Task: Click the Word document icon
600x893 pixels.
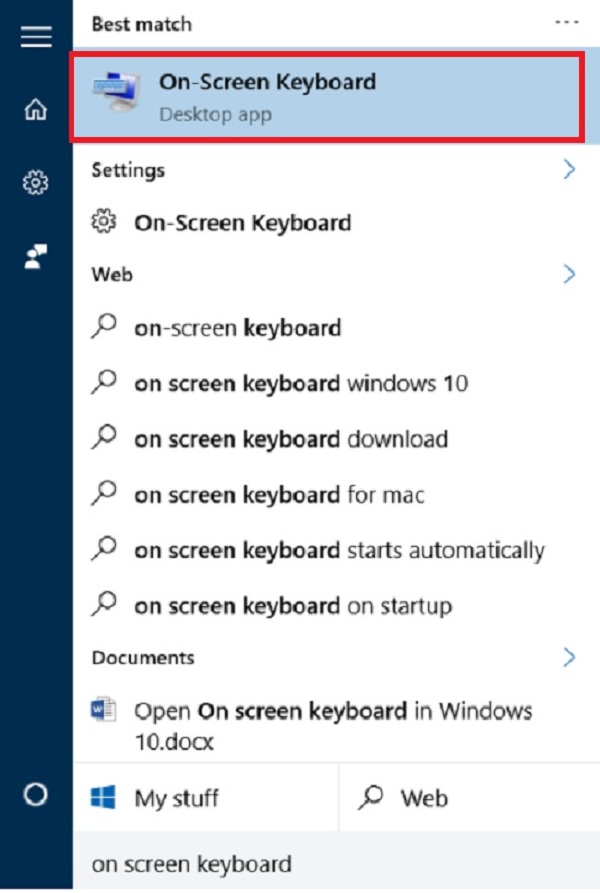Action: tap(105, 711)
